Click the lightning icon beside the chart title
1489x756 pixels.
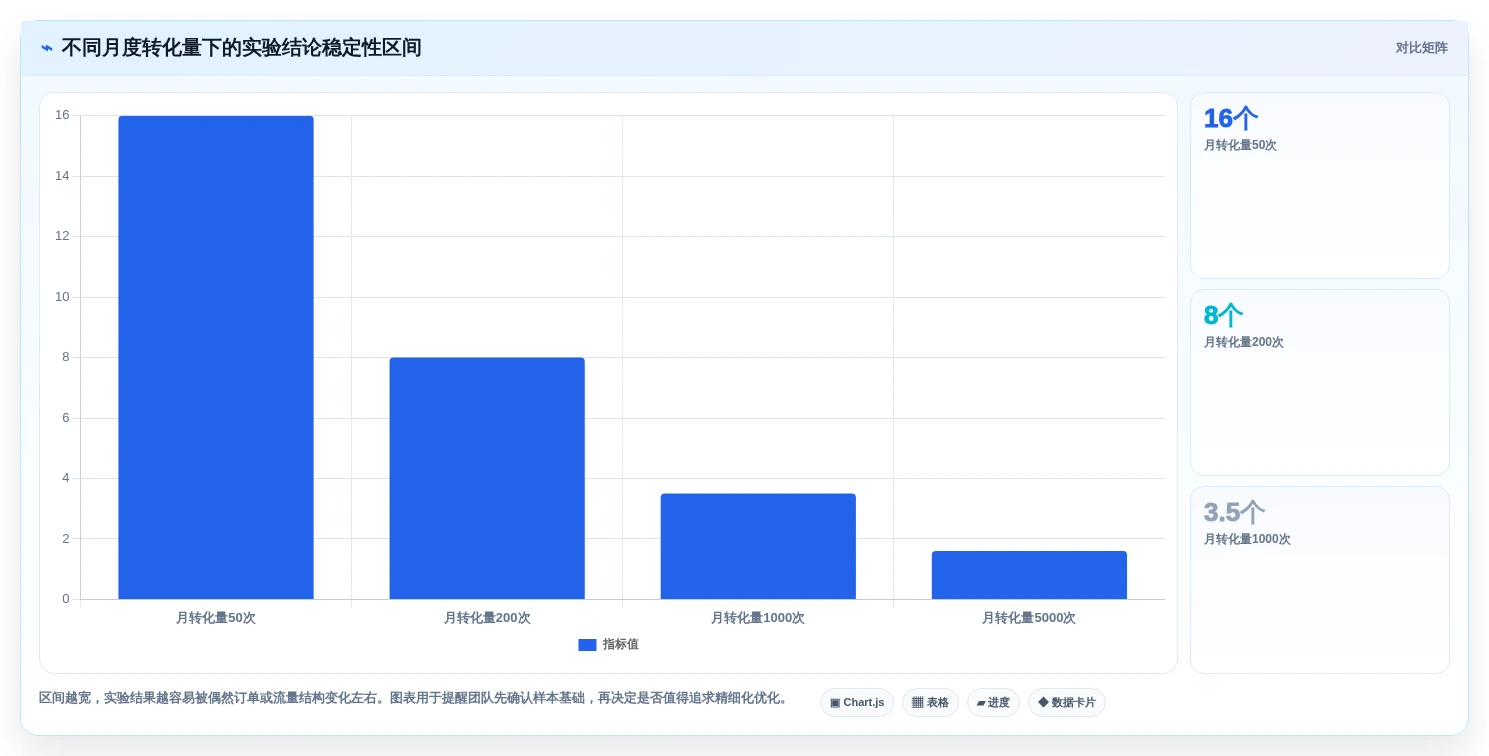(47, 48)
